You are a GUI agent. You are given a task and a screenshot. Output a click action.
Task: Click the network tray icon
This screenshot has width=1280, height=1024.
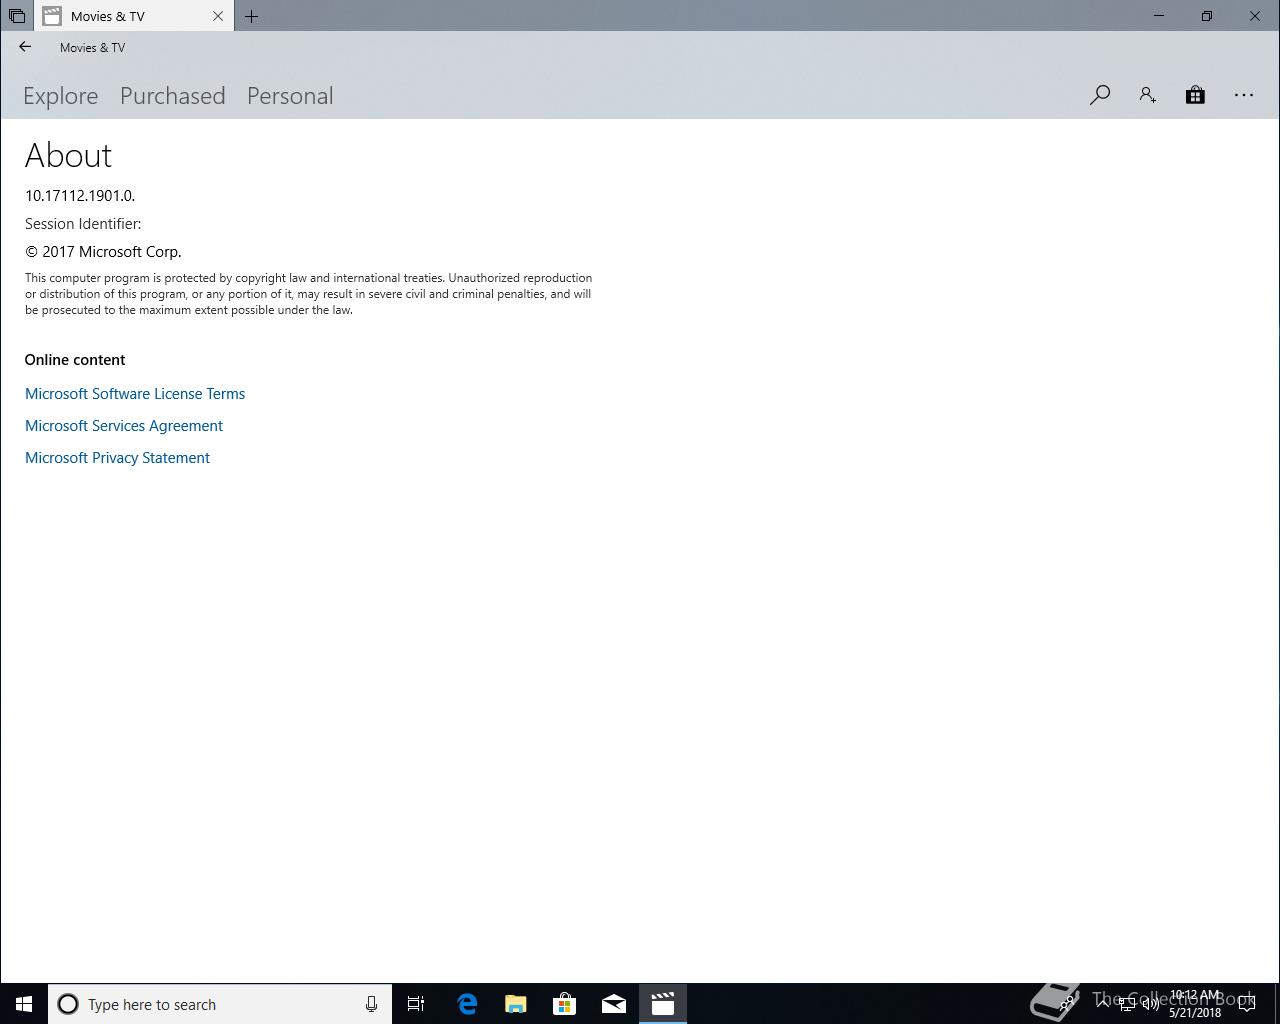coord(1127,1004)
